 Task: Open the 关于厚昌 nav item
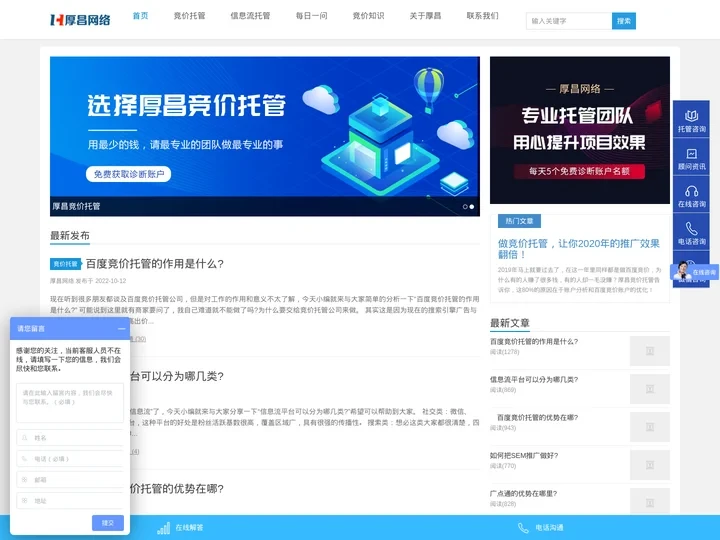(425, 16)
